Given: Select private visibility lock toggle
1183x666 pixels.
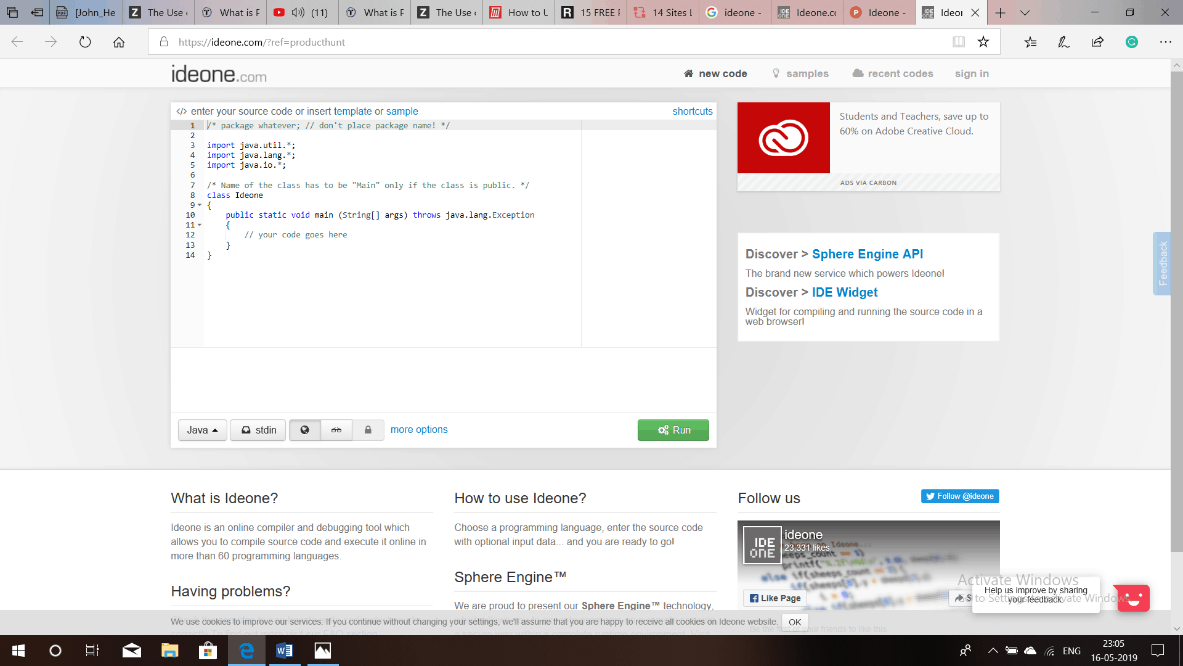Looking at the screenshot, I should tap(368, 430).
